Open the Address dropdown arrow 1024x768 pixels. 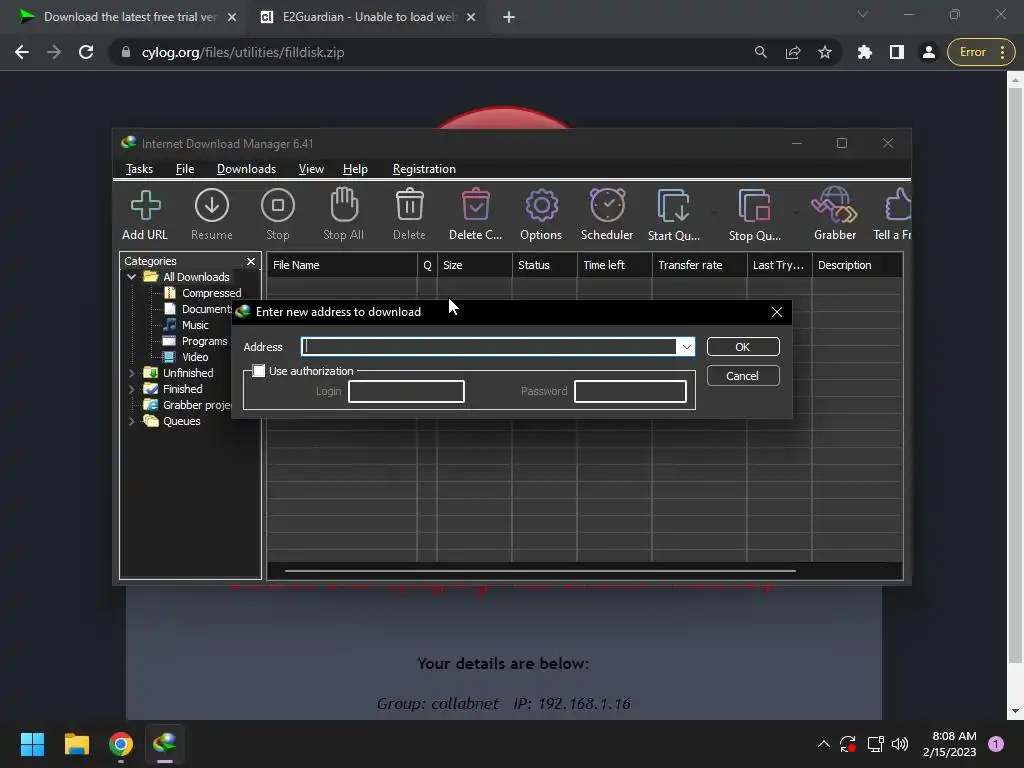point(686,347)
